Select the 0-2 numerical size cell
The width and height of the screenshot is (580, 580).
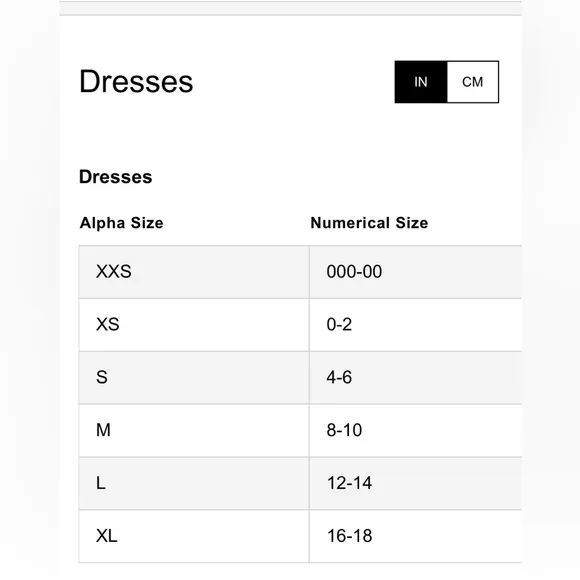tap(415, 325)
